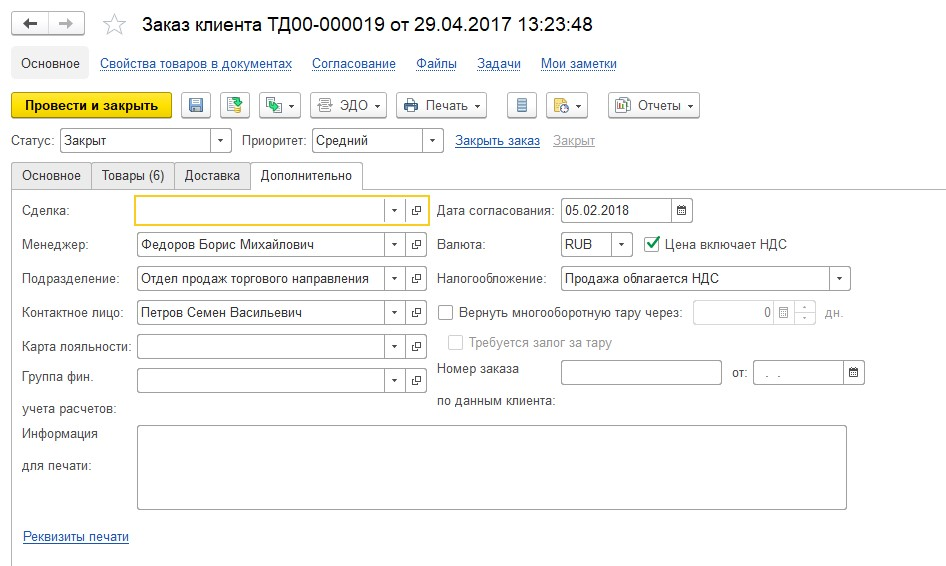946x566 pixels.
Task: Open the Доставка tab
Action: pos(212,176)
